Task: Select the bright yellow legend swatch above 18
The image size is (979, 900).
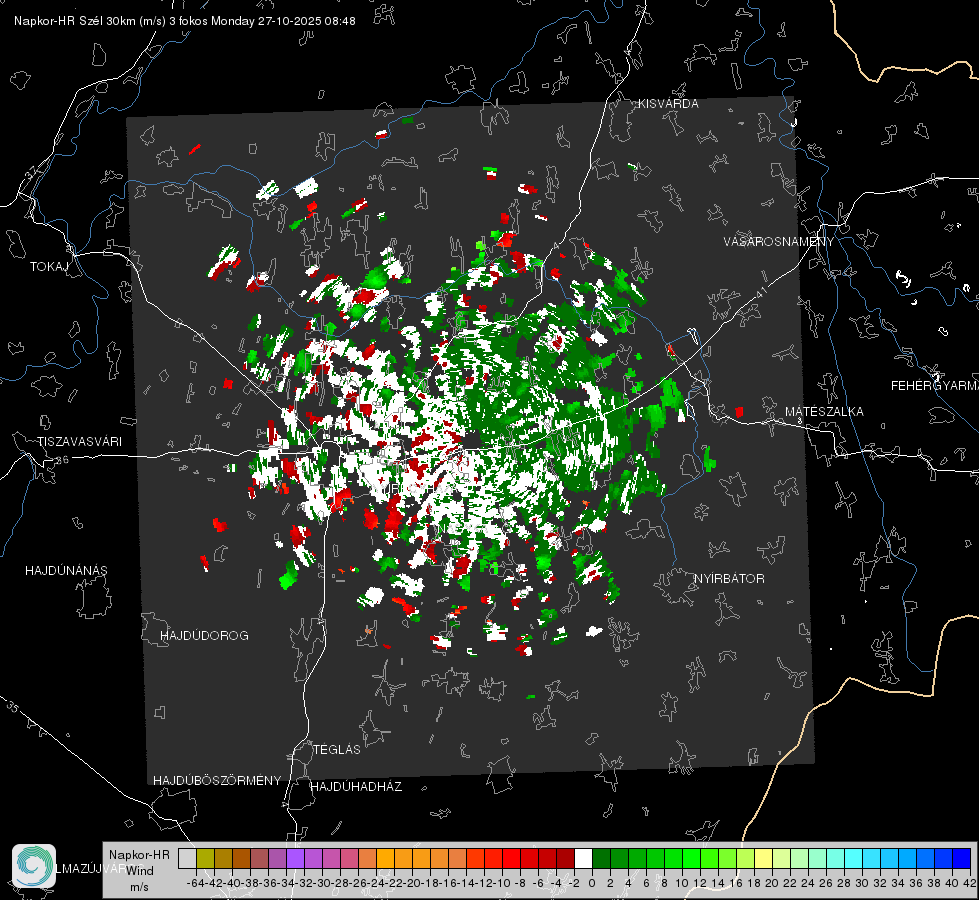Action: (764, 858)
